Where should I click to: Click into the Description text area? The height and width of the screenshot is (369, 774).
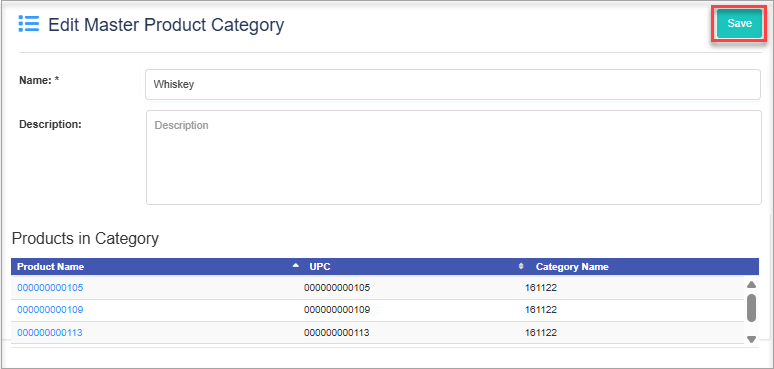coord(454,157)
